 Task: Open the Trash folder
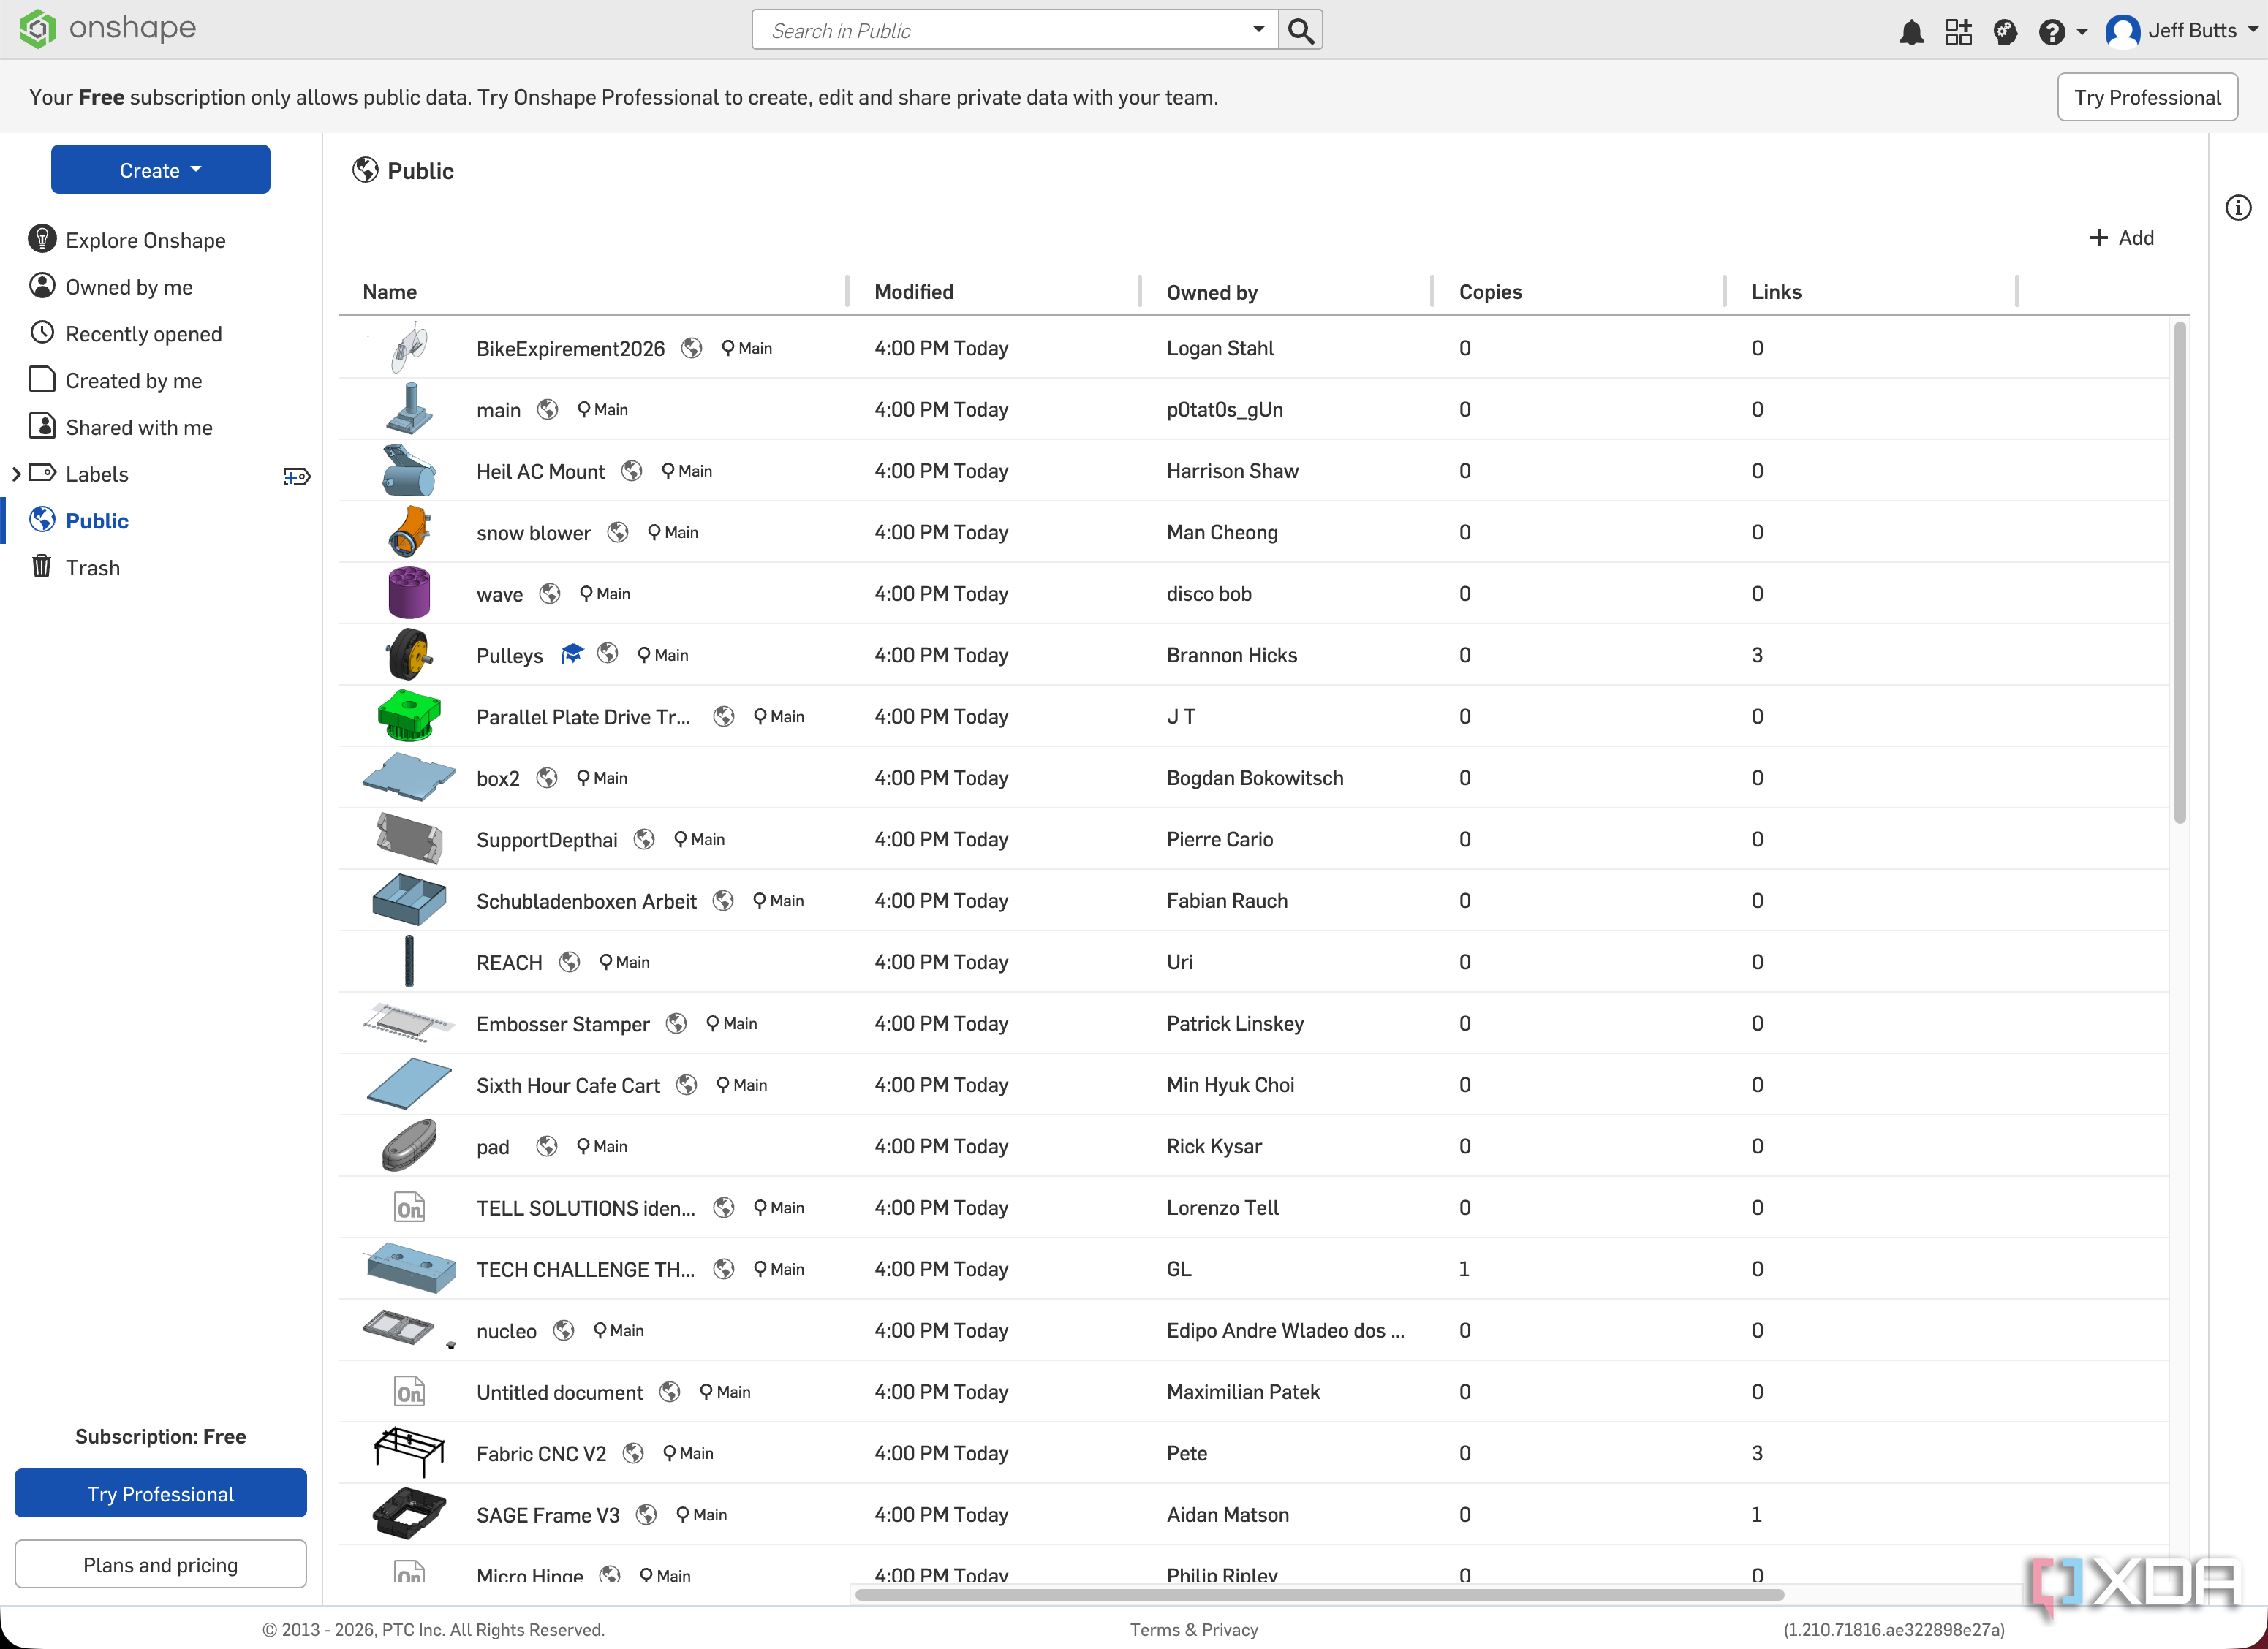pos(75,568)
